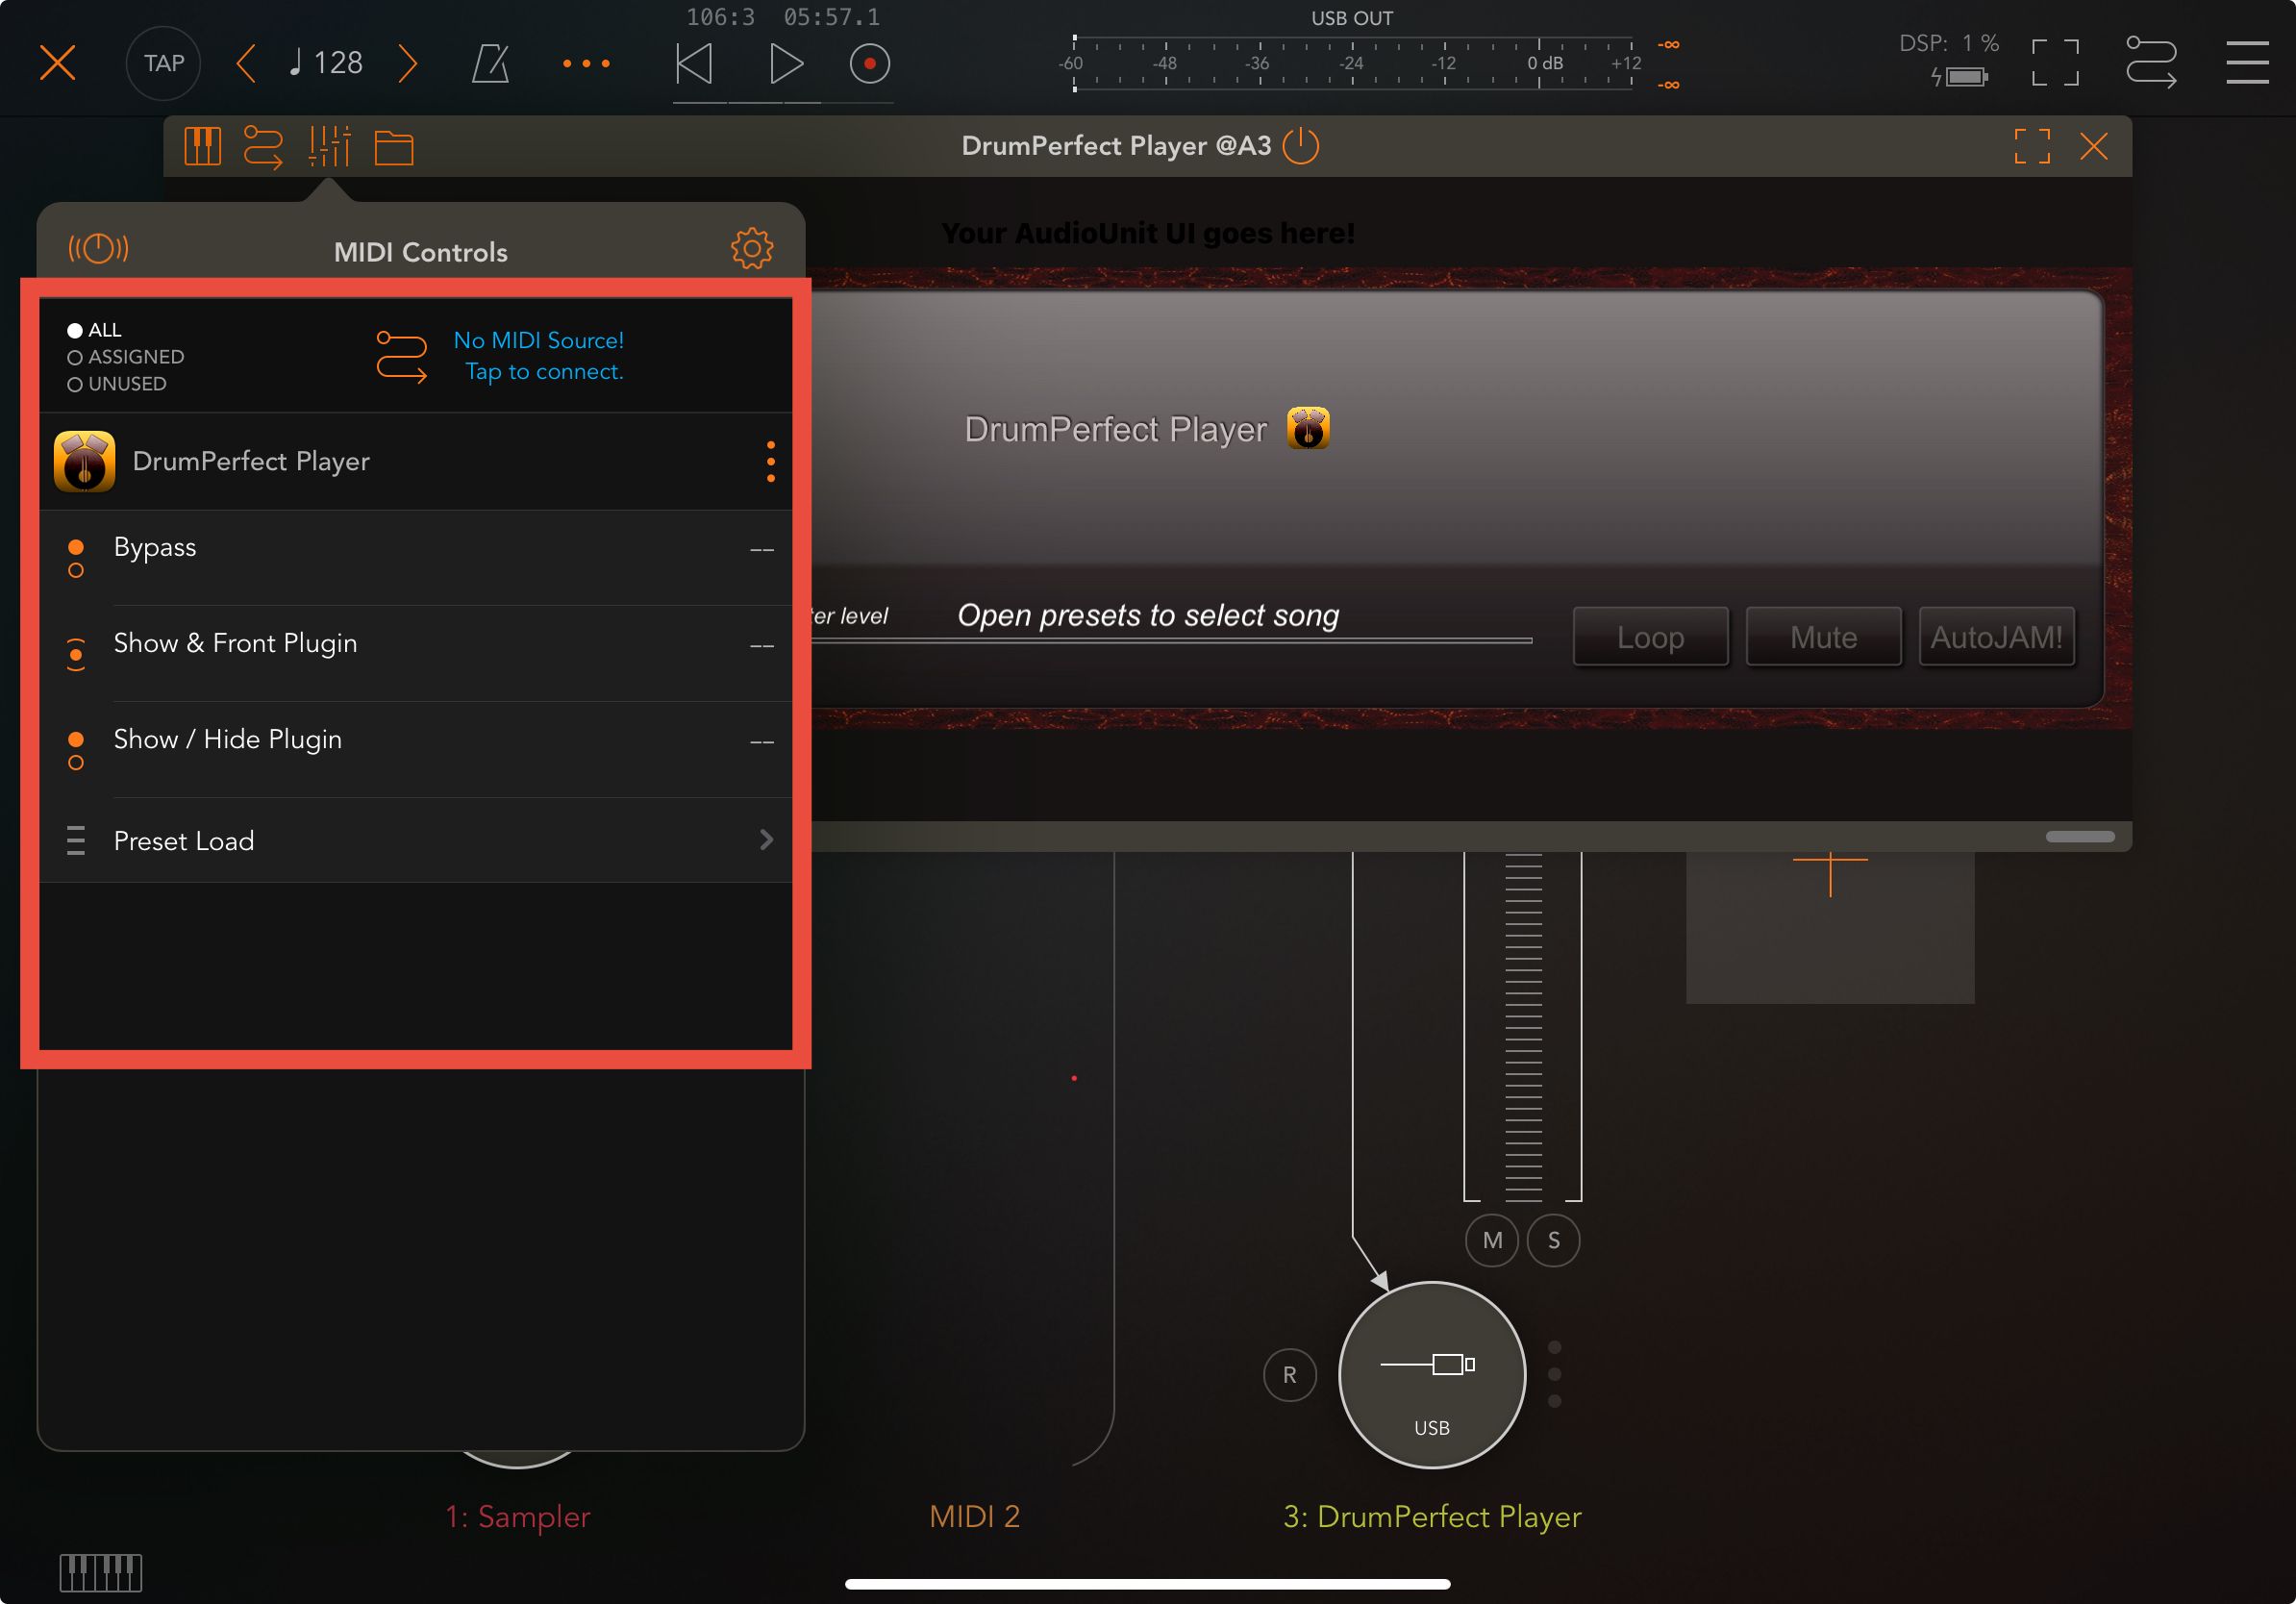Click the channel 3 volume fader
Screen dimensions: 2296x1604
pyautogui.click(x=1522, y=1025)
